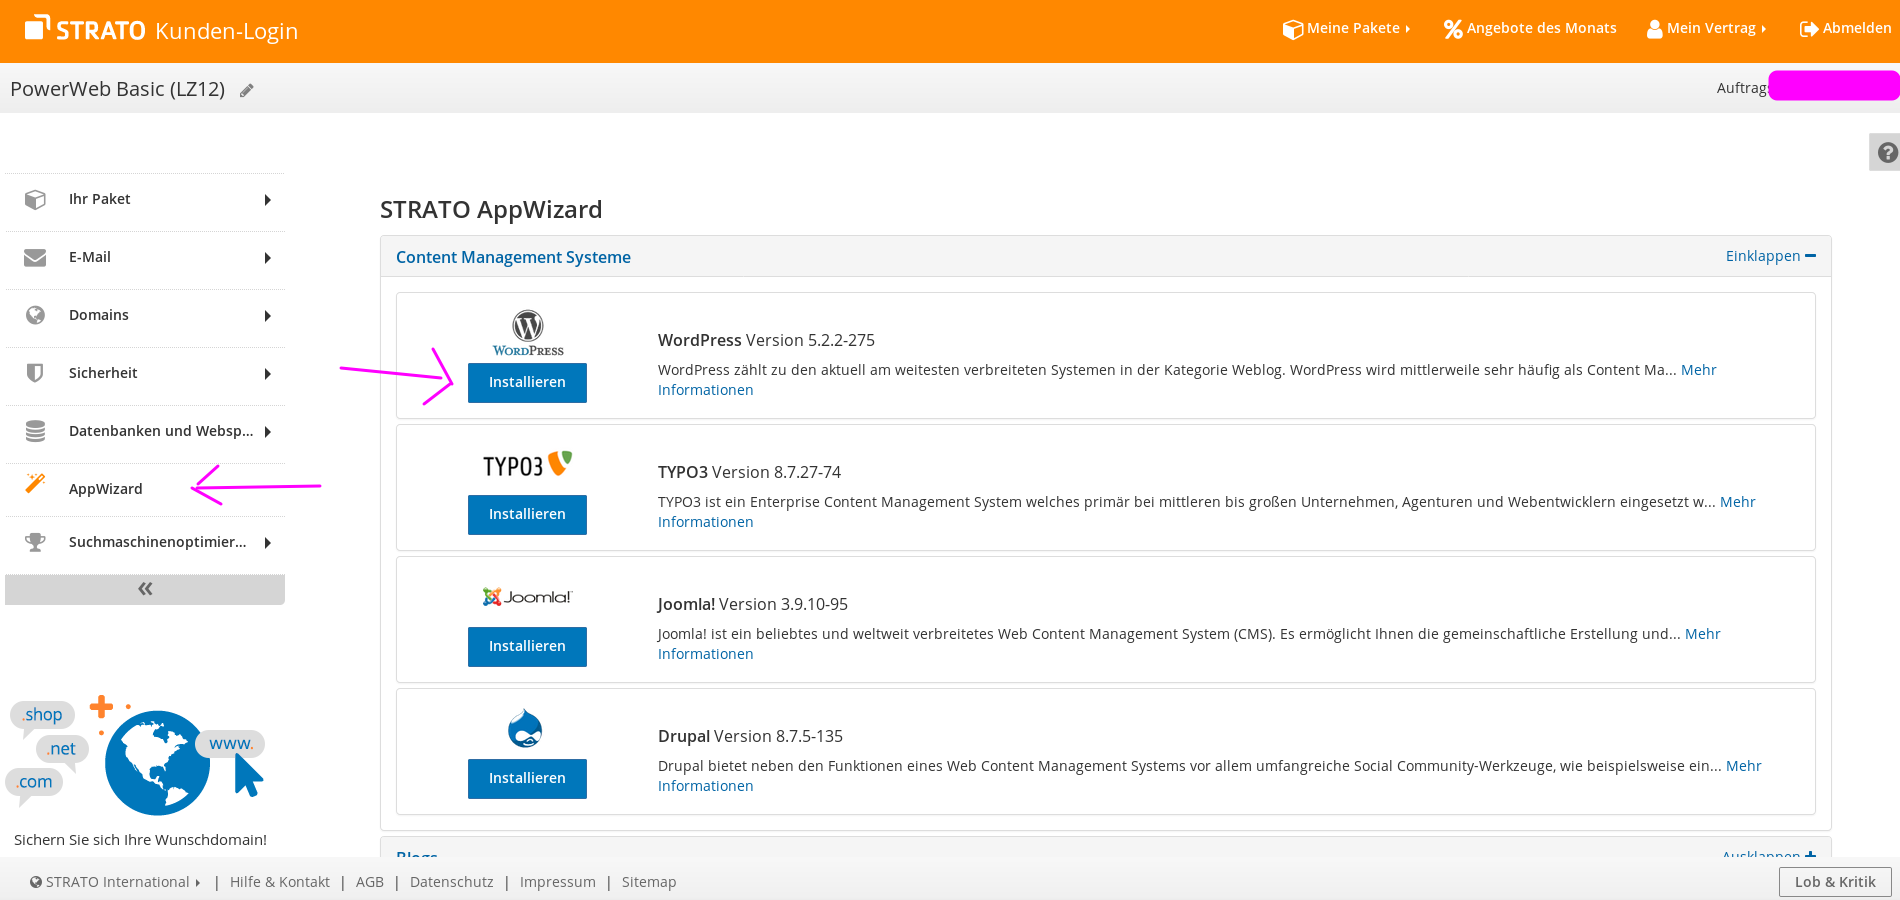Collapse section via Einklappen
This screenshot has width=1900, height=900.
pyautogui.click(x=1770, y=256)
